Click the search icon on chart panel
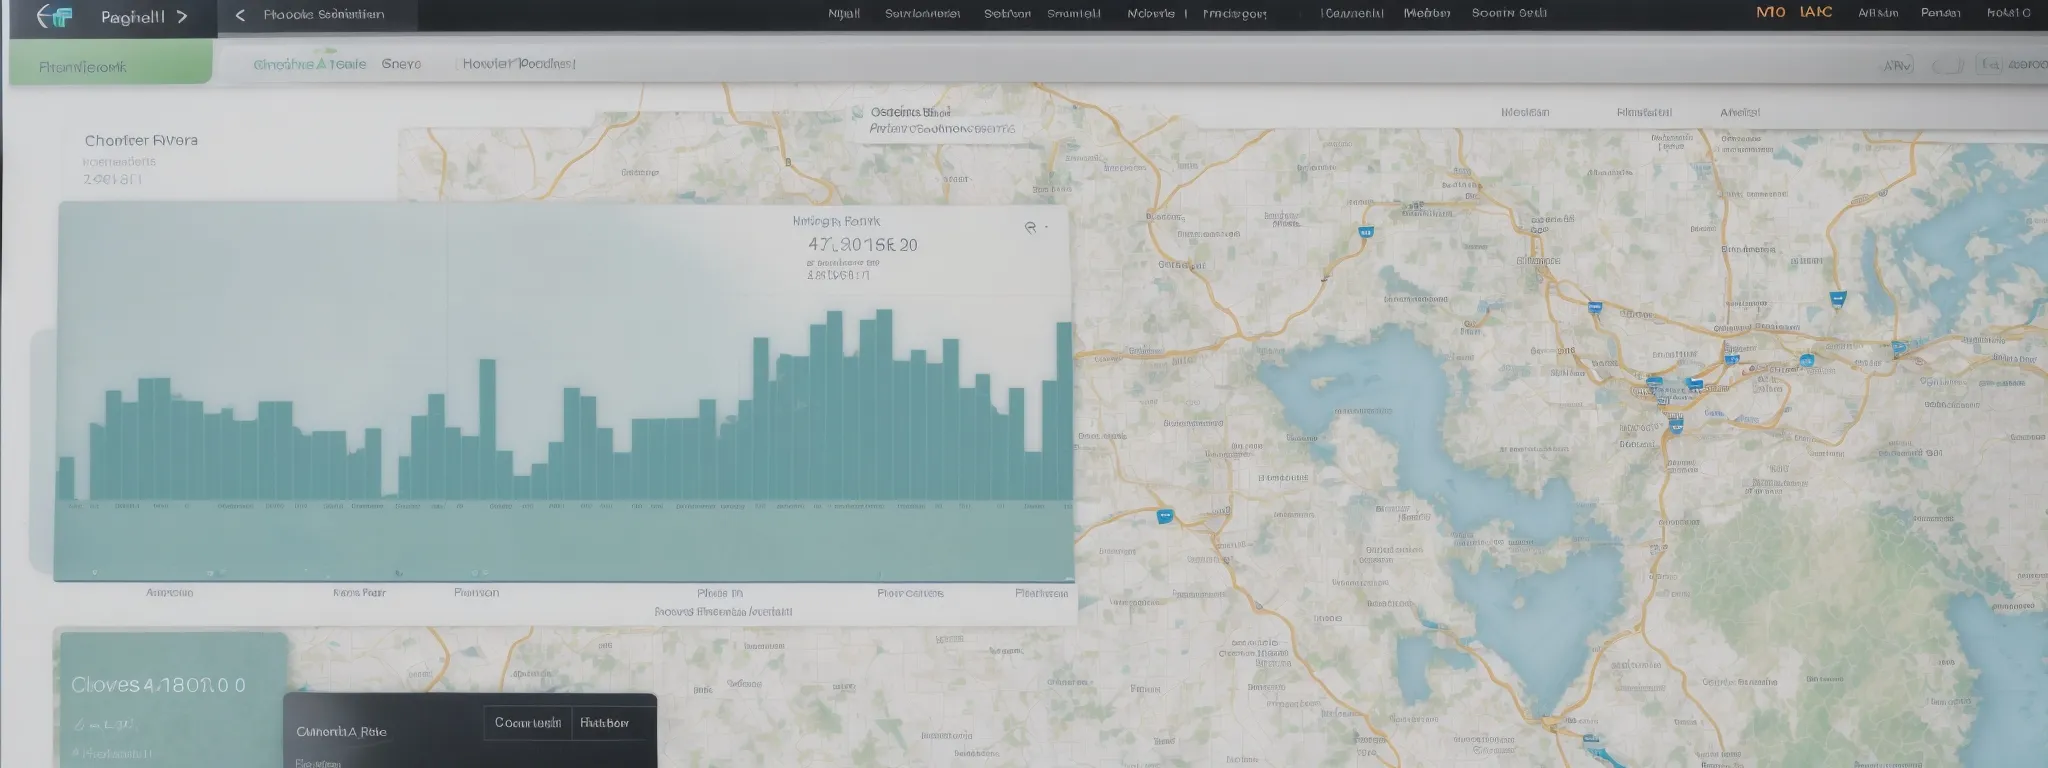This screenshot has width=2048, height=768. click(1030, 228)
